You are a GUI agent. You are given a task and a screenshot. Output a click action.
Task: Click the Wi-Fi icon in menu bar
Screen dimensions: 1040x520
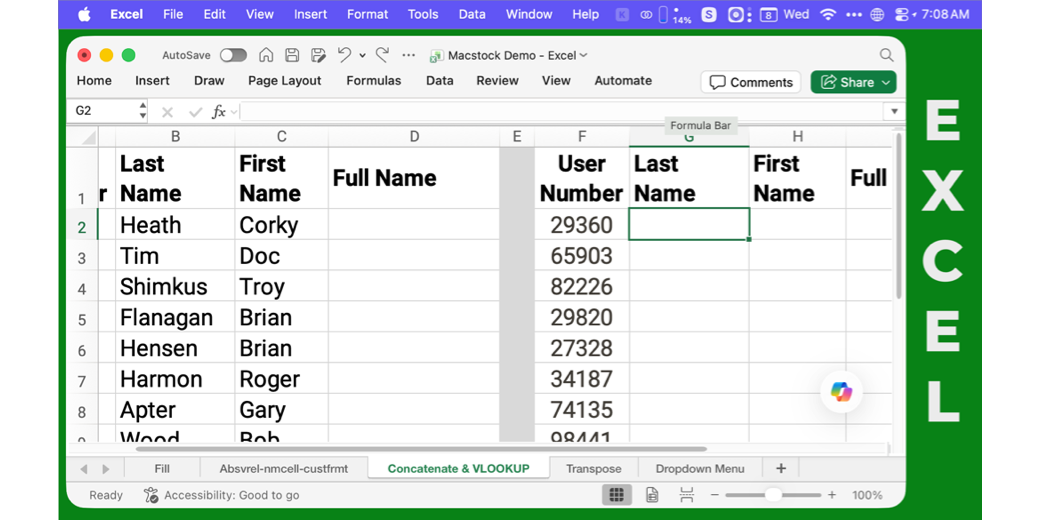click(828, 14)
